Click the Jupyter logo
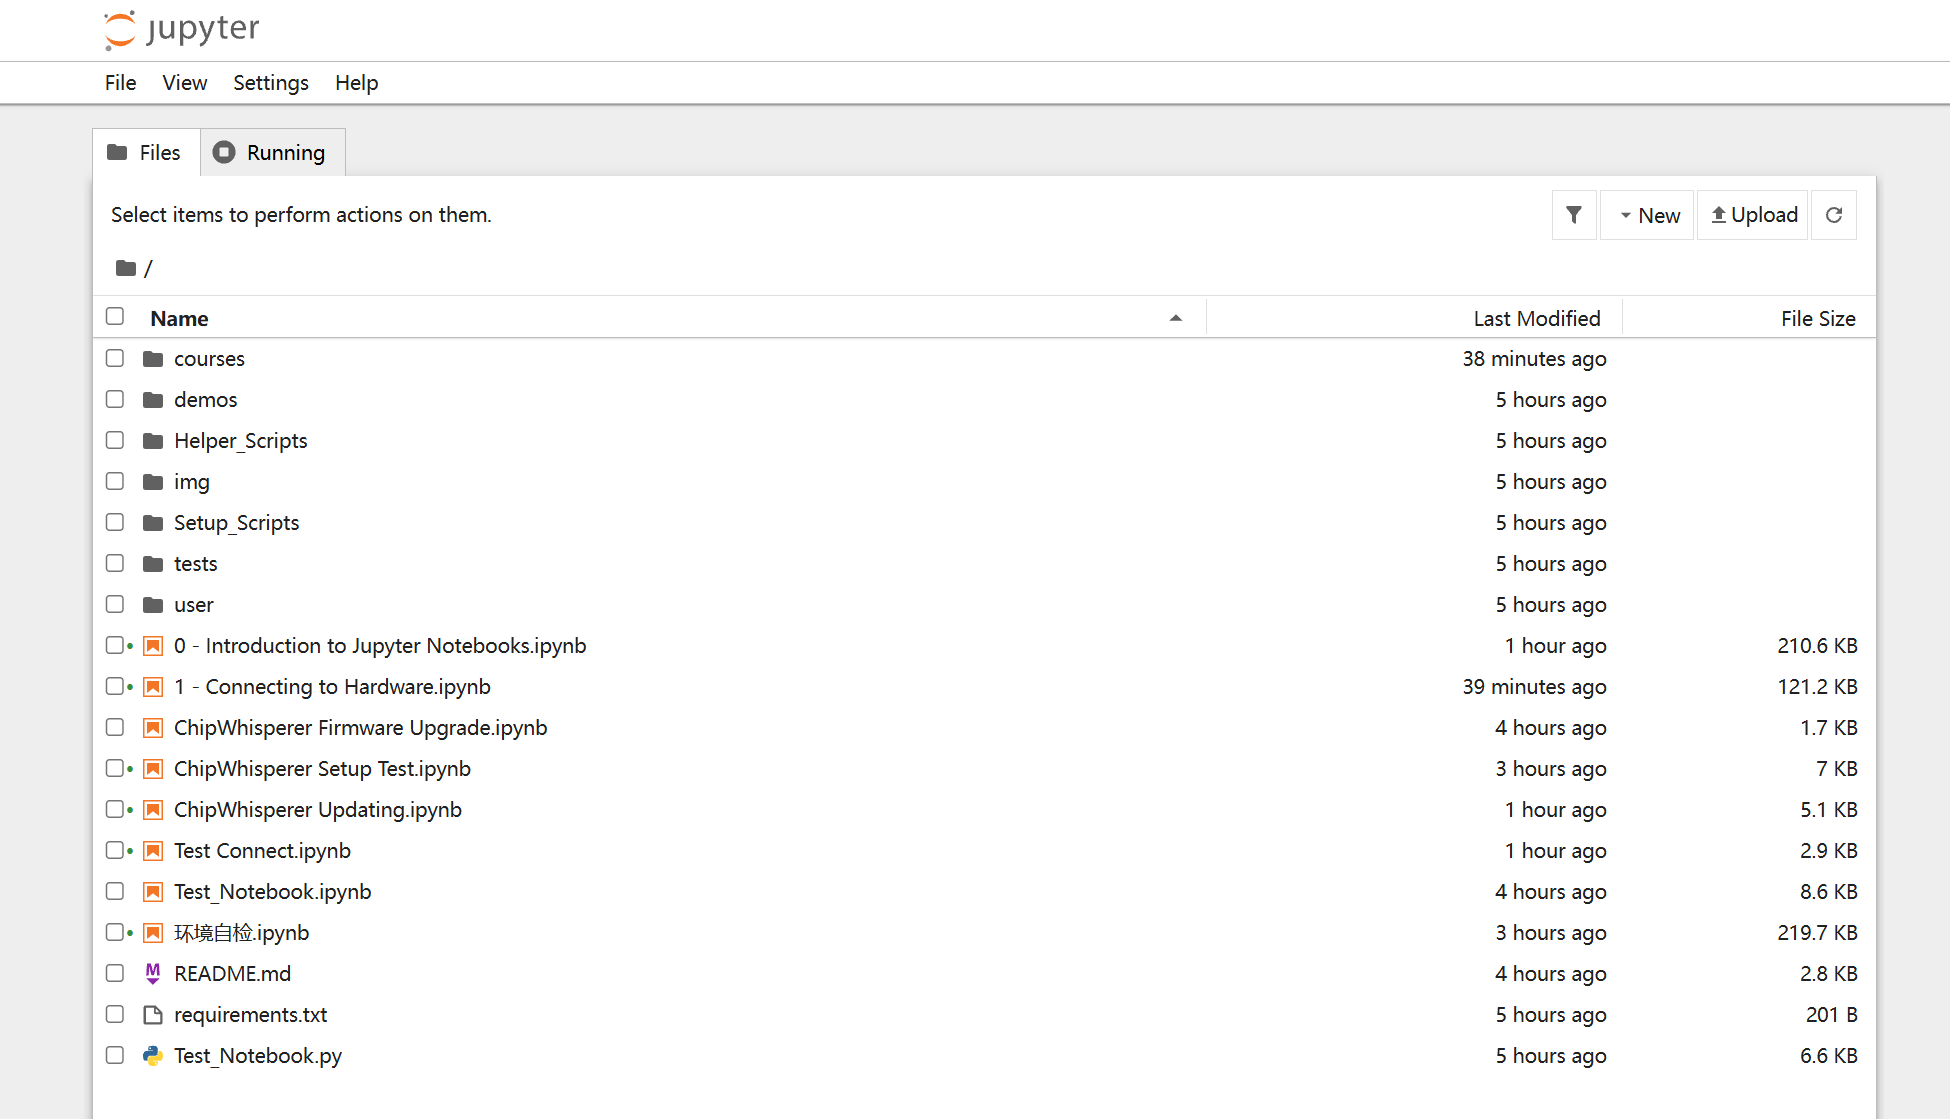Screen dimensions: 1950x1119 coord(181,29)
